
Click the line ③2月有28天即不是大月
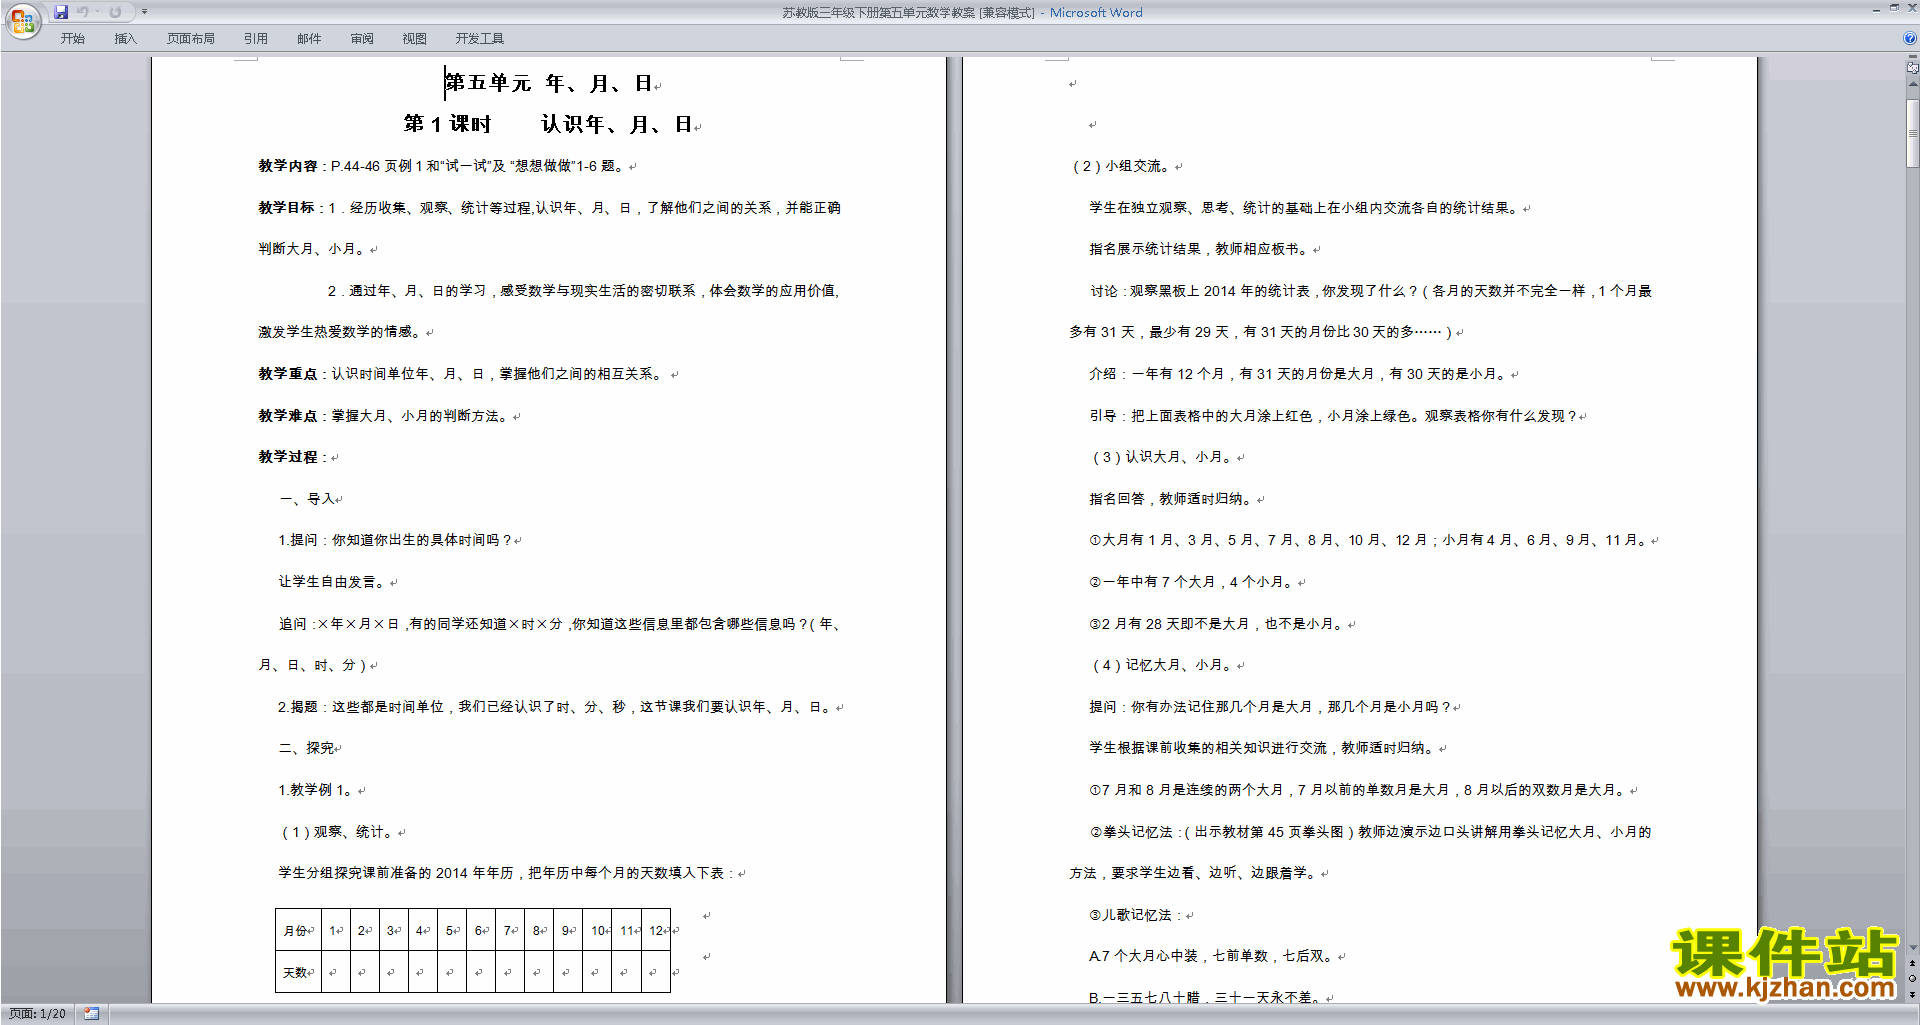coord(1218,624)
